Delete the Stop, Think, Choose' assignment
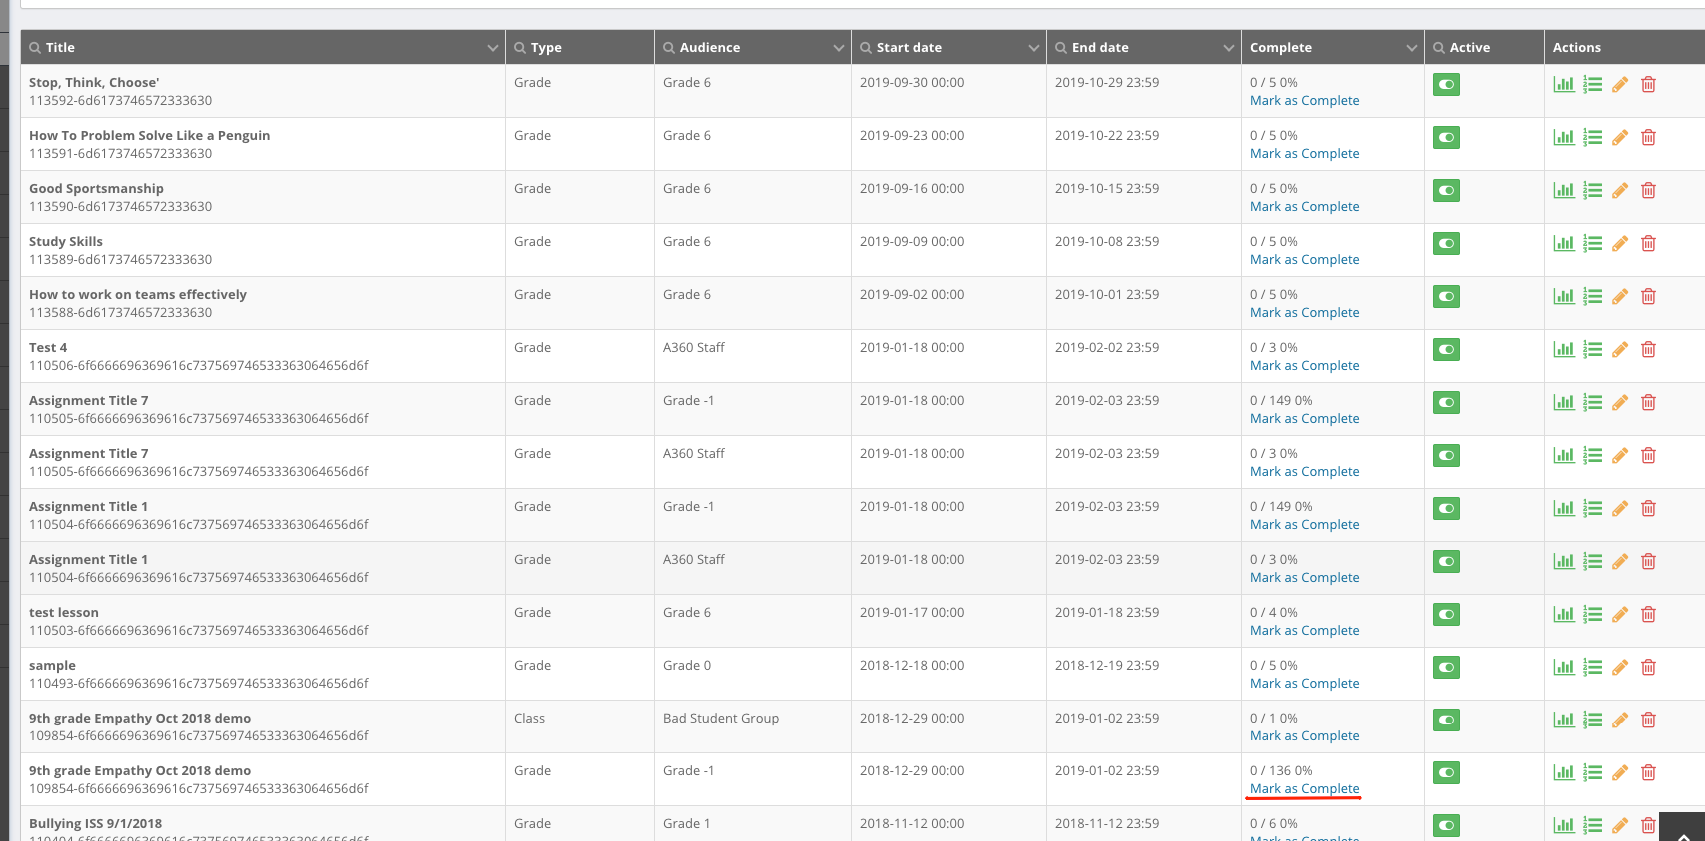Viewport: 1705px width, 841px height. (1648, 85)
